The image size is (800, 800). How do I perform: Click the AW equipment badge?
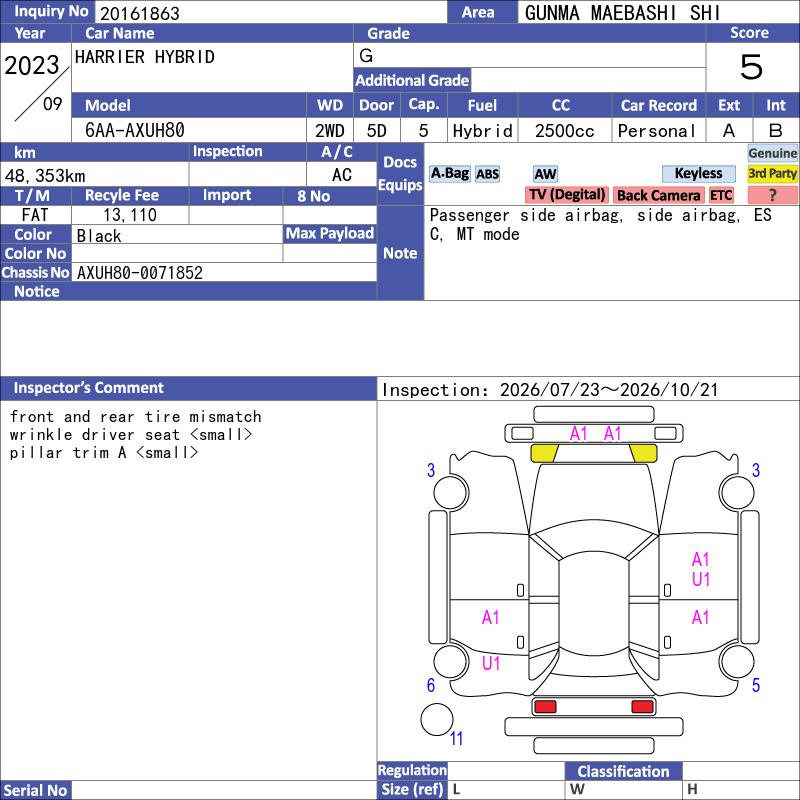pyautogui.click(x=545, y=174)
